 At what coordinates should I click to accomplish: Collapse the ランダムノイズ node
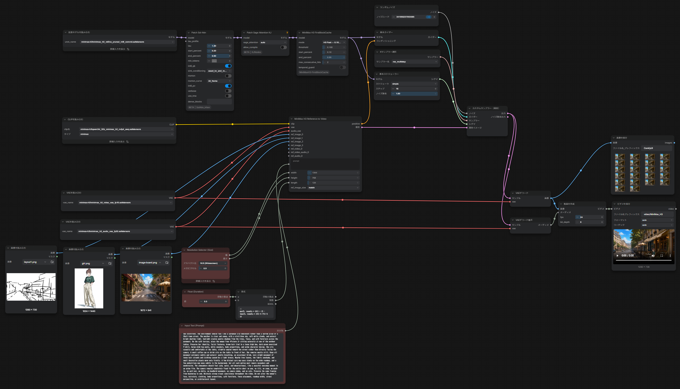pos(377,7)
